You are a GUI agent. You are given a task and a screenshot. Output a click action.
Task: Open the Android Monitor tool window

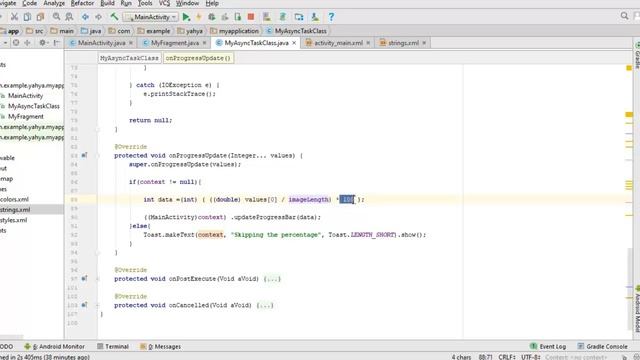click(x=54, y=347)
